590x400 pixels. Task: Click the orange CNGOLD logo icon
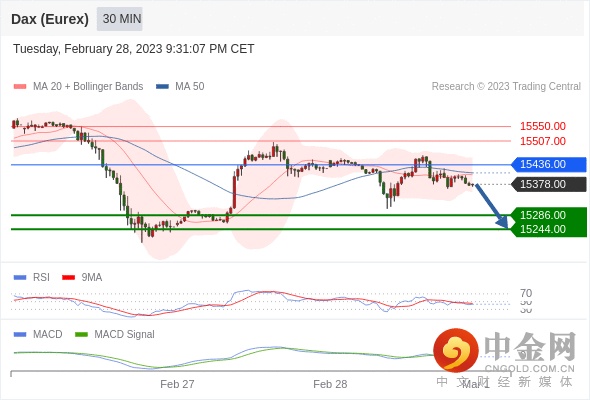coord(456,350)
